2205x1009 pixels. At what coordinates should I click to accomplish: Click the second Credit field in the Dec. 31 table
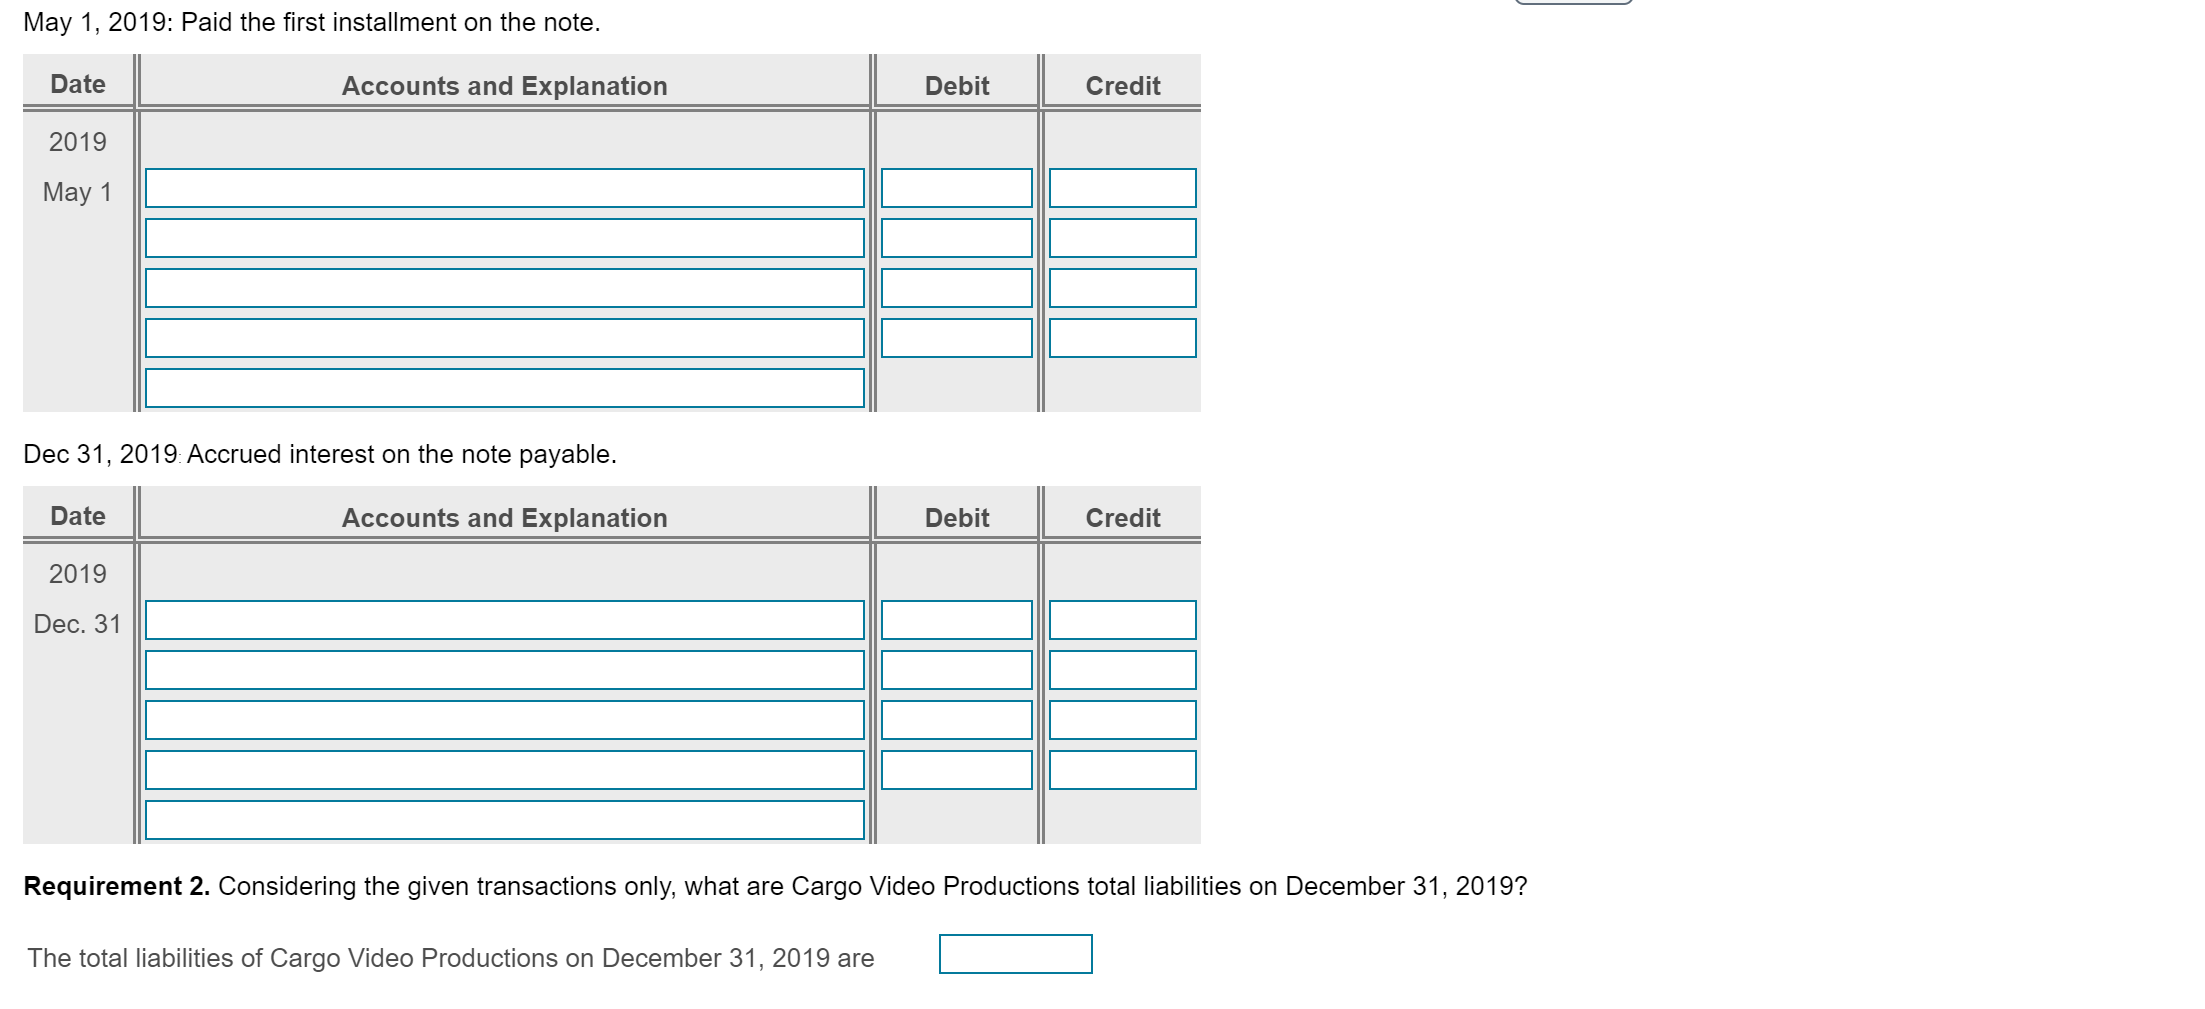(x=1122, y=670)
